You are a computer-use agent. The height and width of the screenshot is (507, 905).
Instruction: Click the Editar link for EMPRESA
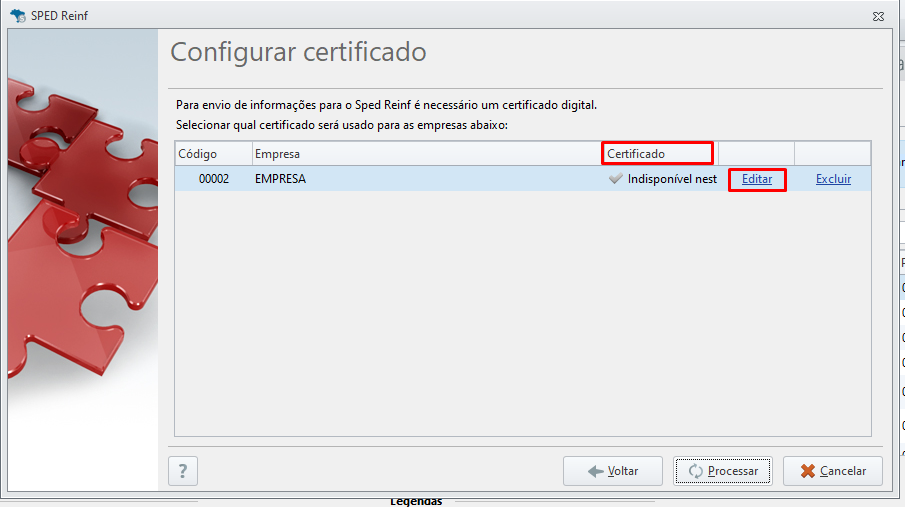(x=757, y=179)
